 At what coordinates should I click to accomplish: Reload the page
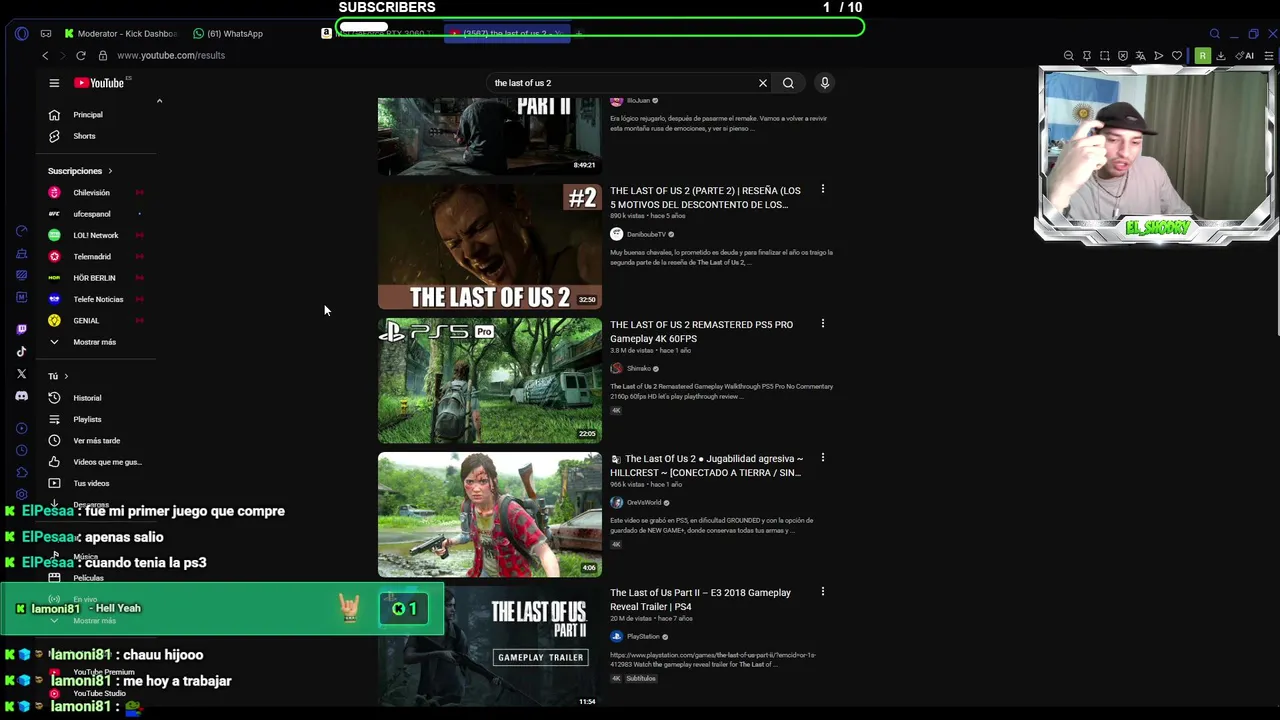[x=81, y=55]
